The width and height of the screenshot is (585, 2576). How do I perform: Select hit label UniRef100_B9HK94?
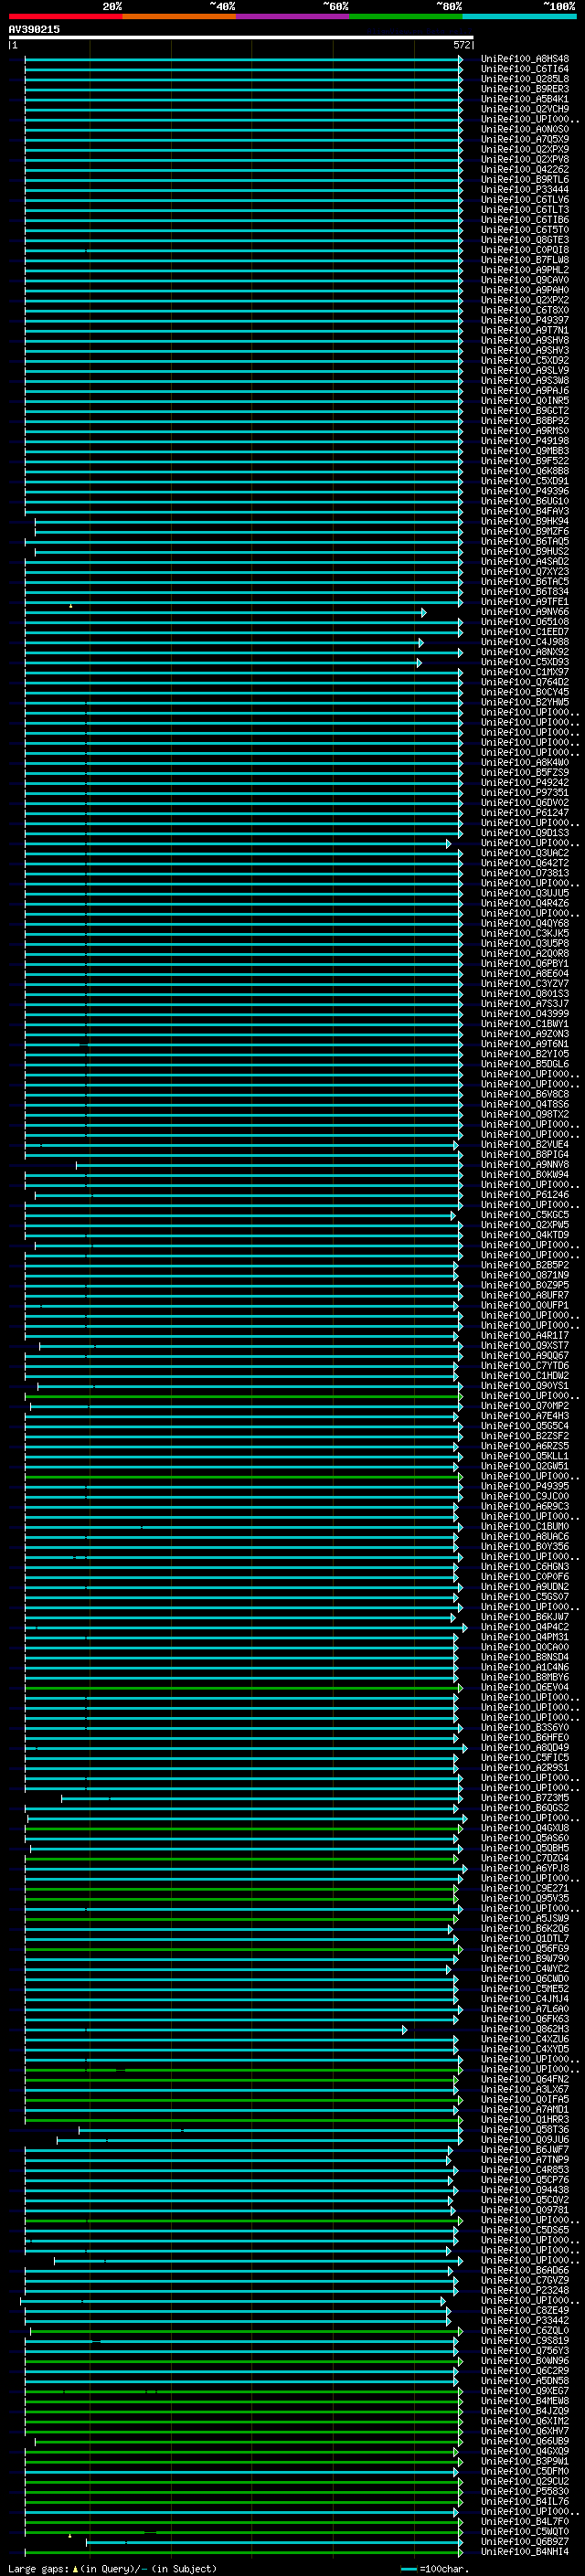pos(525,521)
